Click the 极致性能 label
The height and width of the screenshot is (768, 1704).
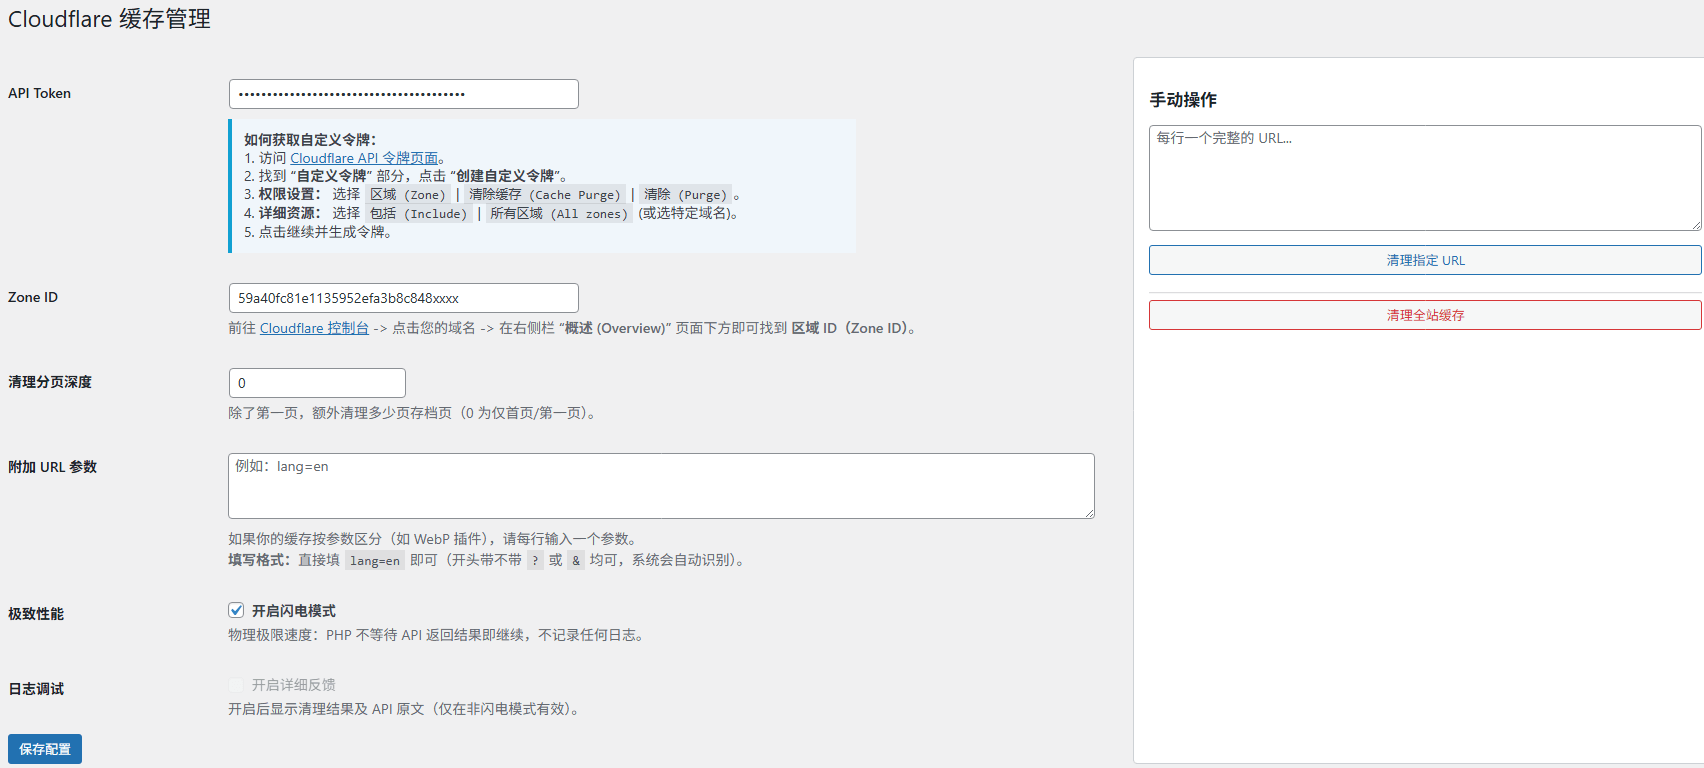(x=36, y=614)
